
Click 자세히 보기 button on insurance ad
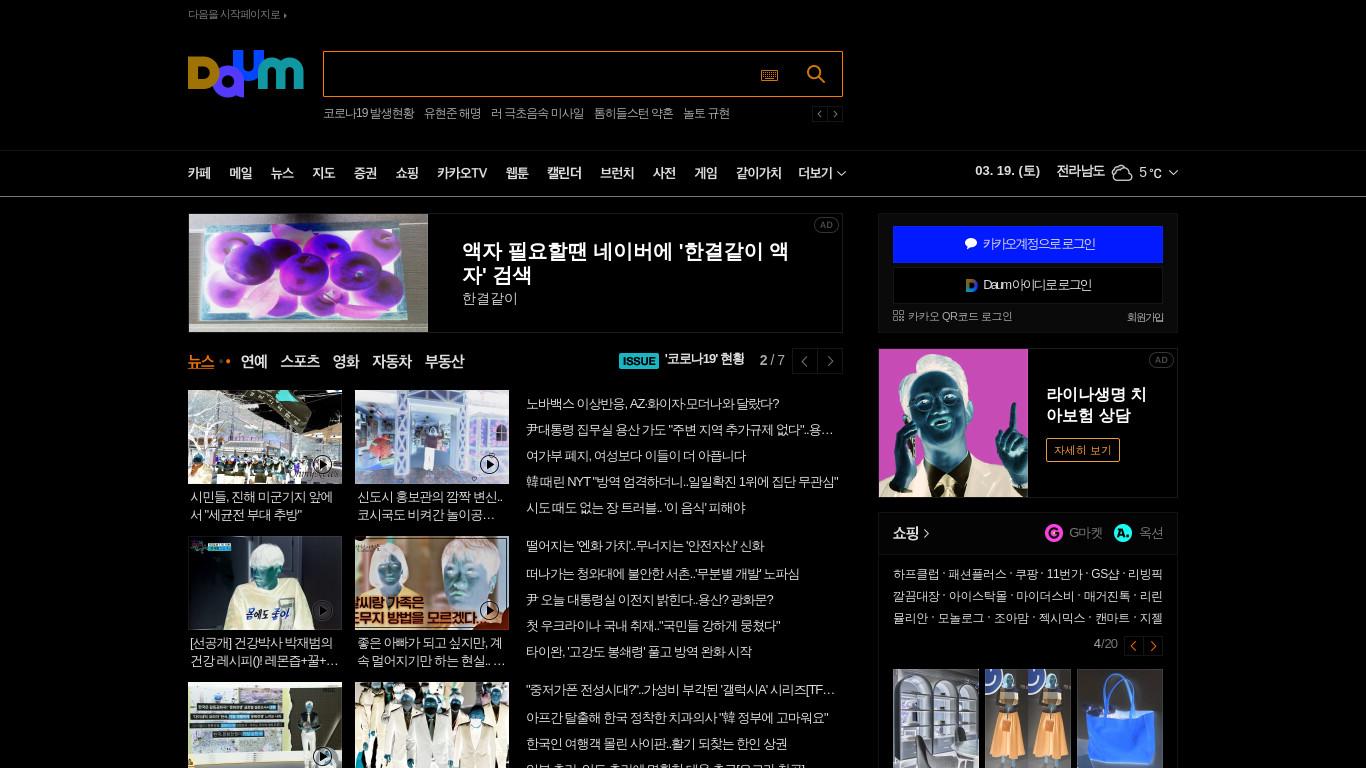1083,450
